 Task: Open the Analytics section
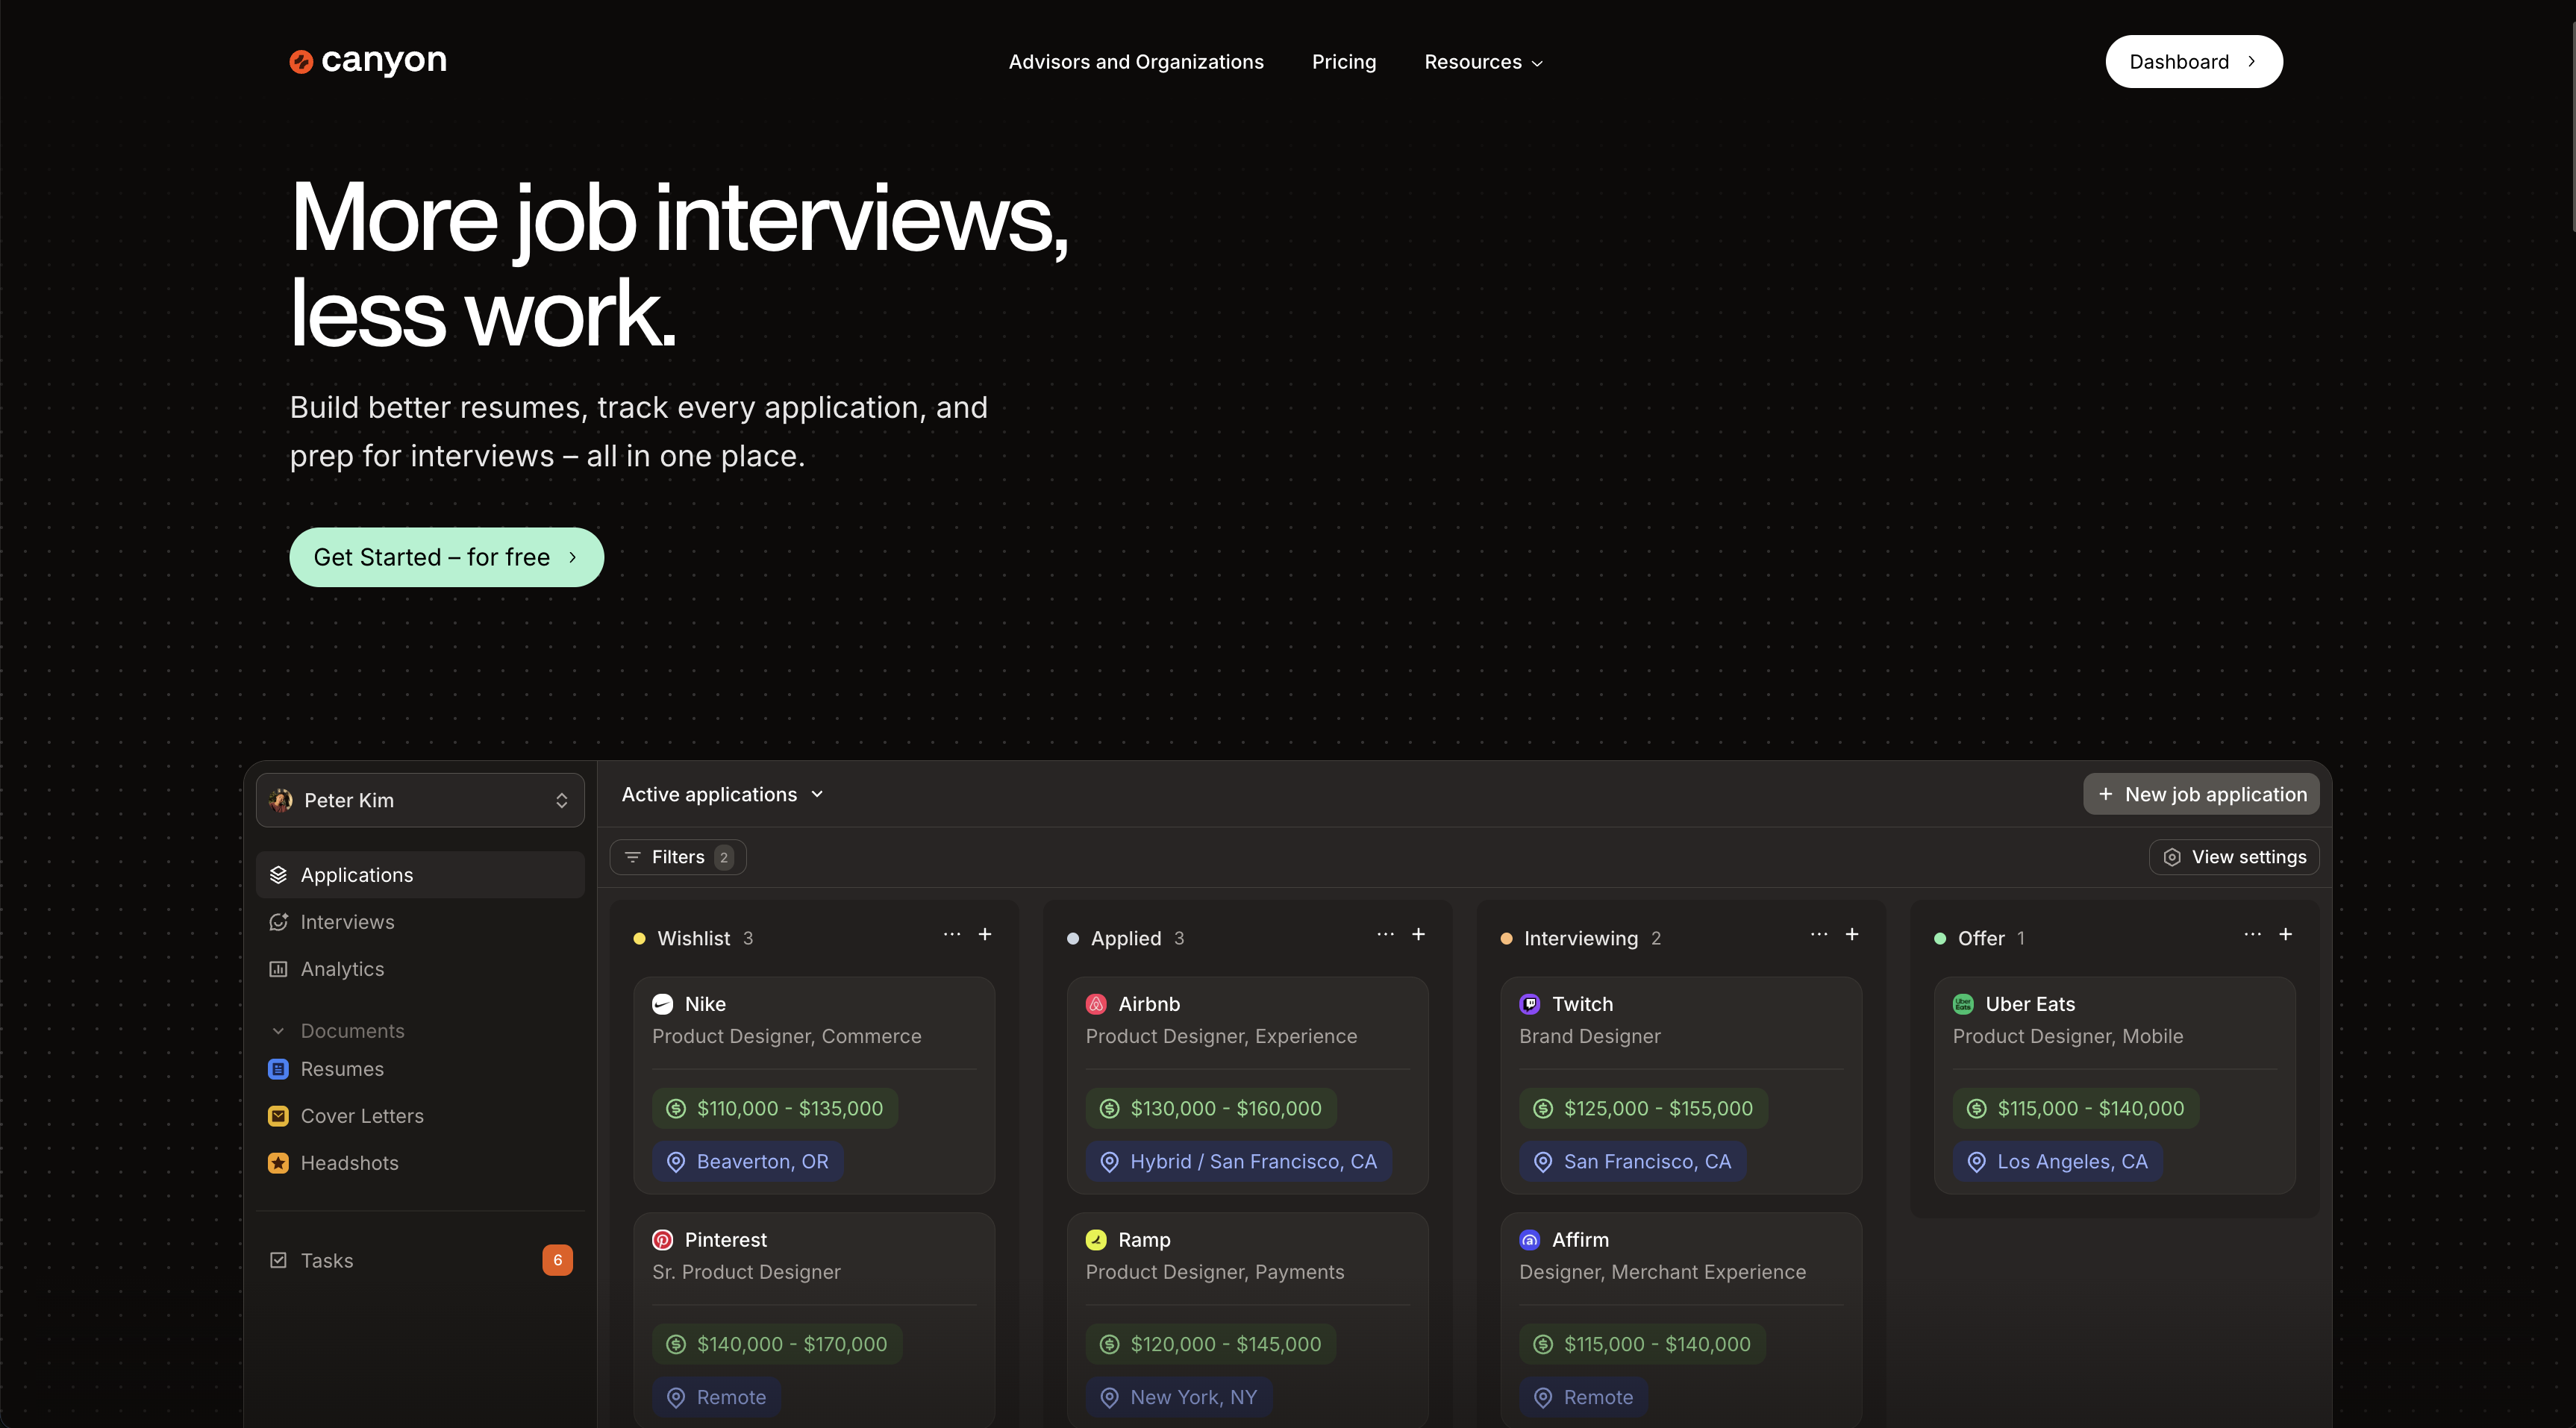(x=341, y=968)
